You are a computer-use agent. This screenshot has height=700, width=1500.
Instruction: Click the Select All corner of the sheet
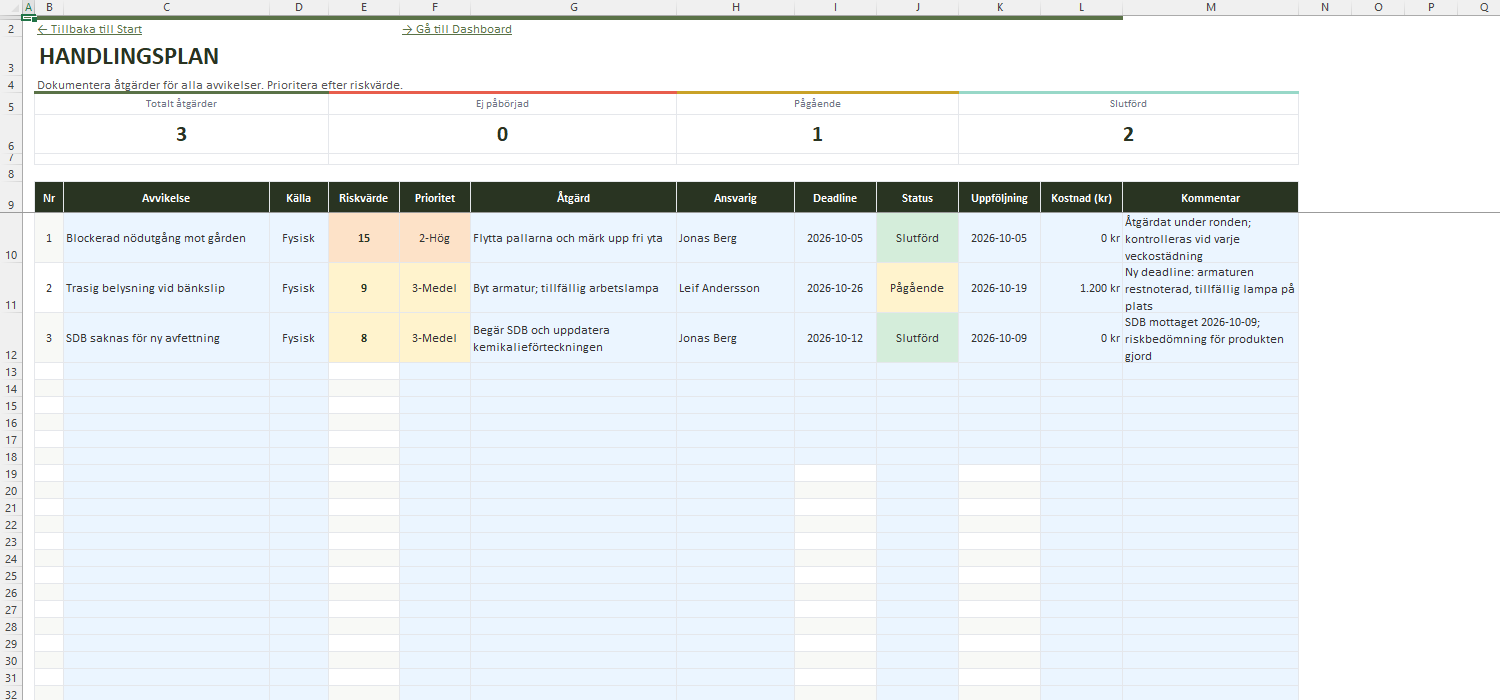pos(11,7)
